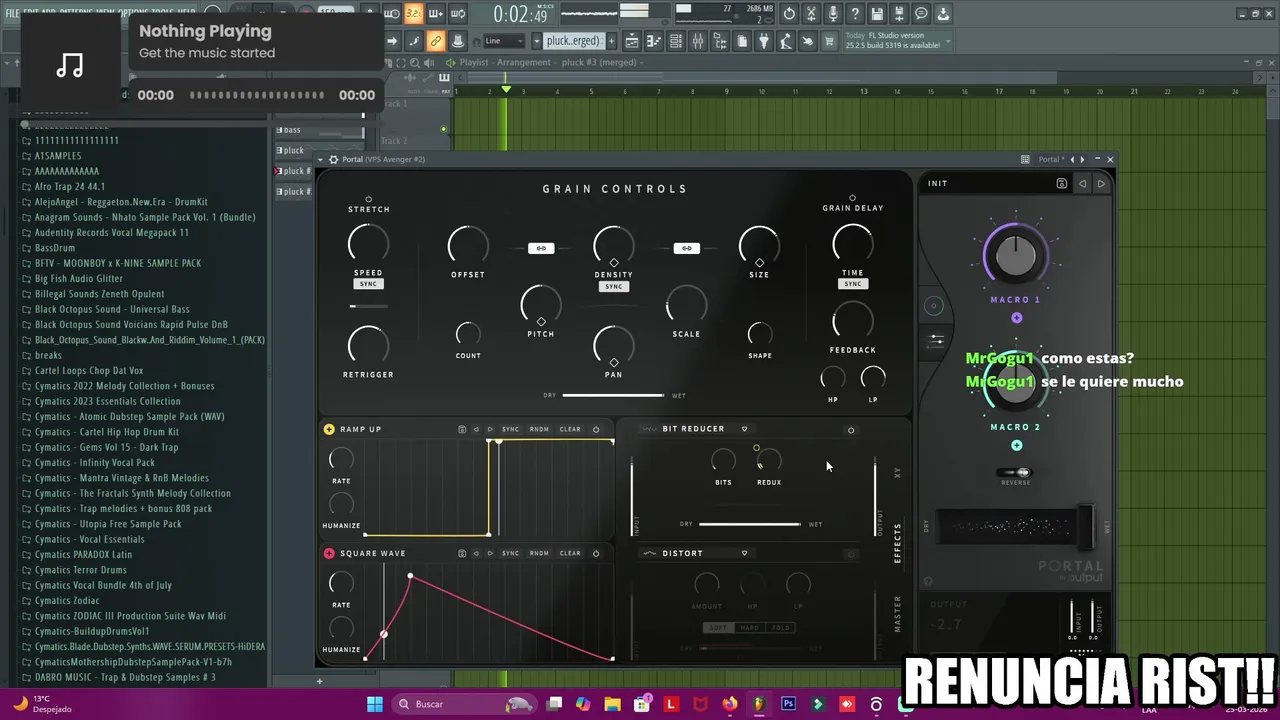This screenshot has width=1280, height=720.
Task: Click the undo history icon
Action: point(789,14)
